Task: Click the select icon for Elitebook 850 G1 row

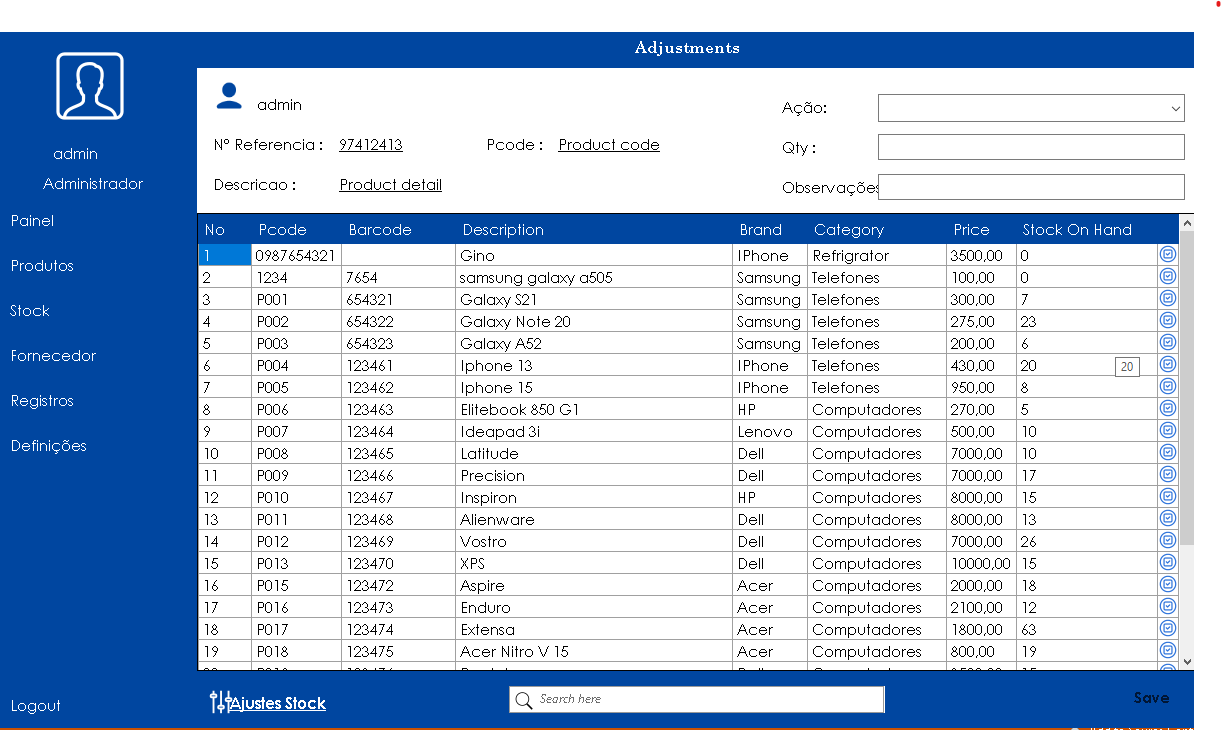Action: coord(1167,409)
